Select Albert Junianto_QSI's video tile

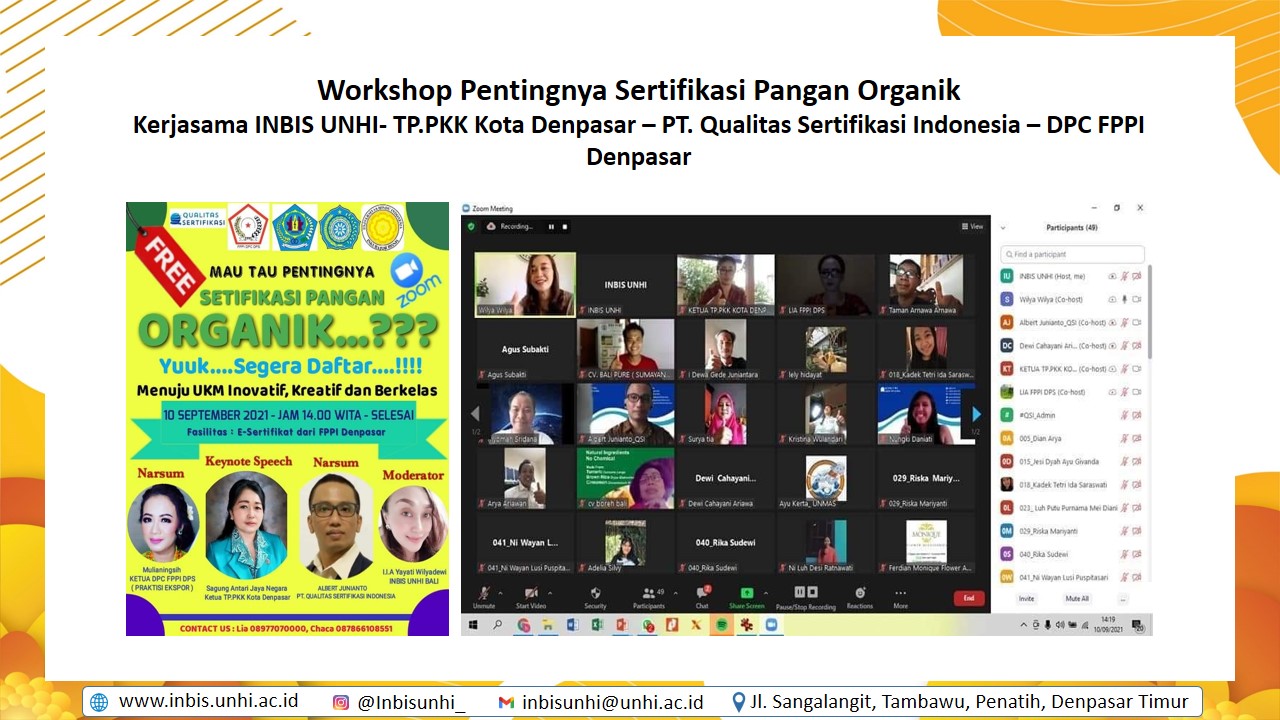[x=626, y=414]
